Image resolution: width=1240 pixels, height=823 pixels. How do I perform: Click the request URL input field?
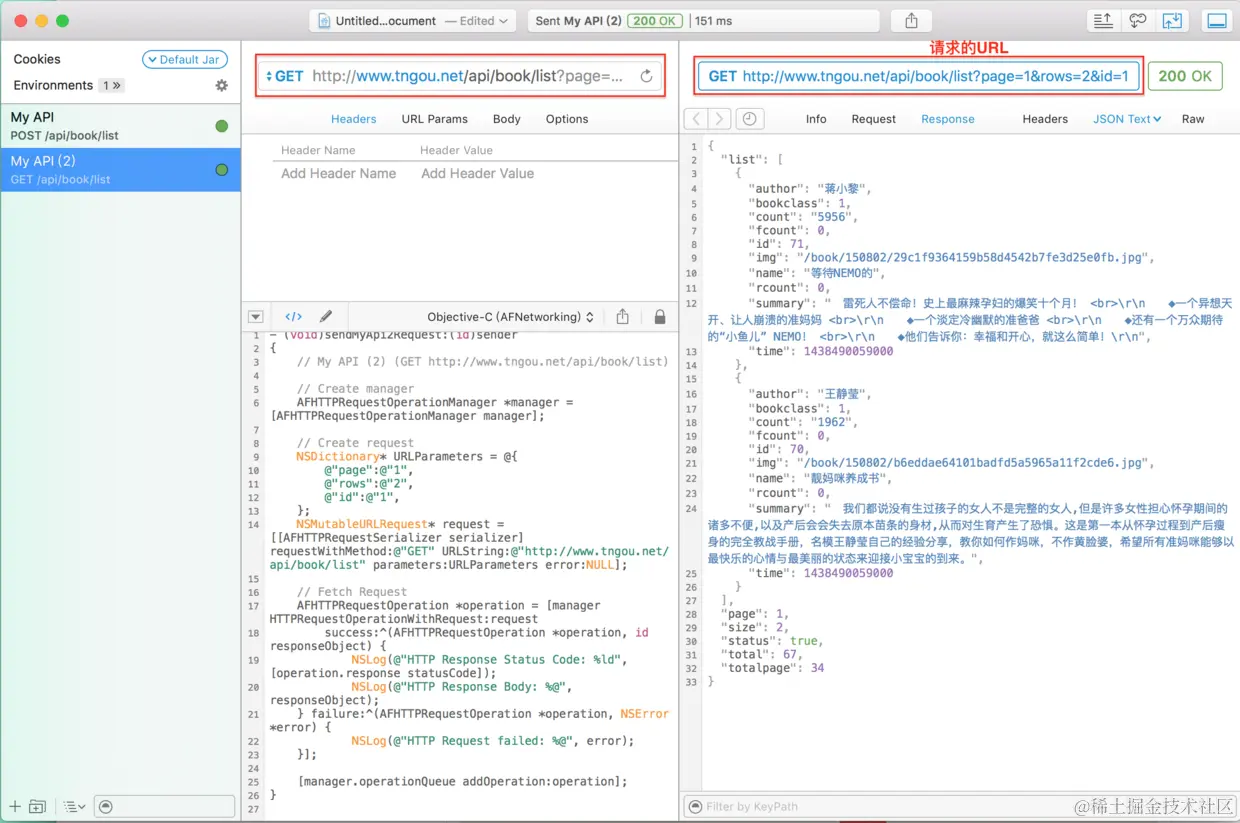[460, 76]
